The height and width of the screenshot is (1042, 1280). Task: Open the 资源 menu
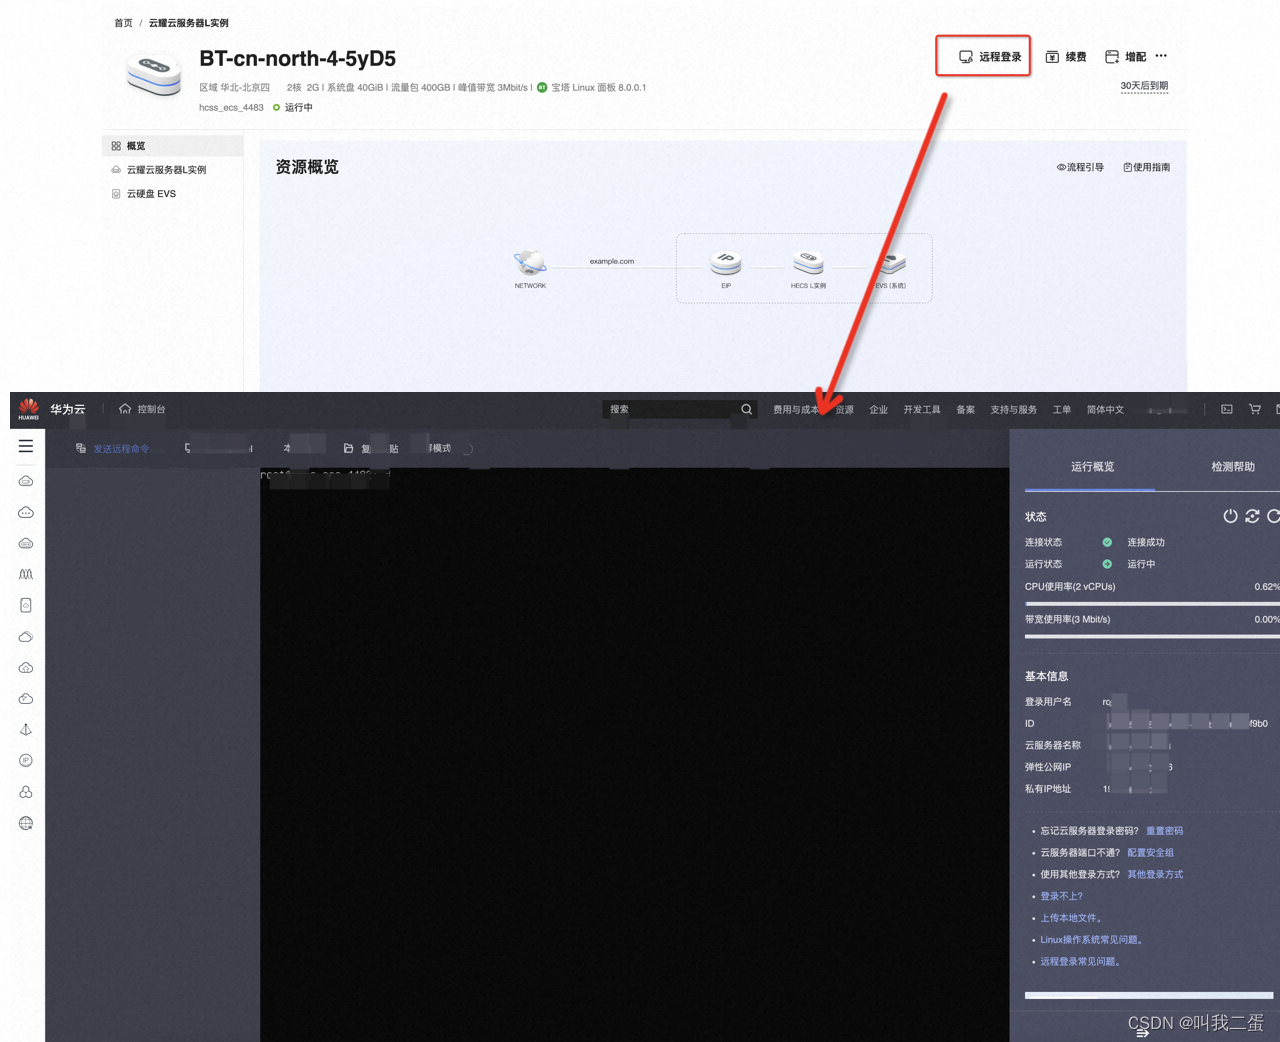click(845, 410)
